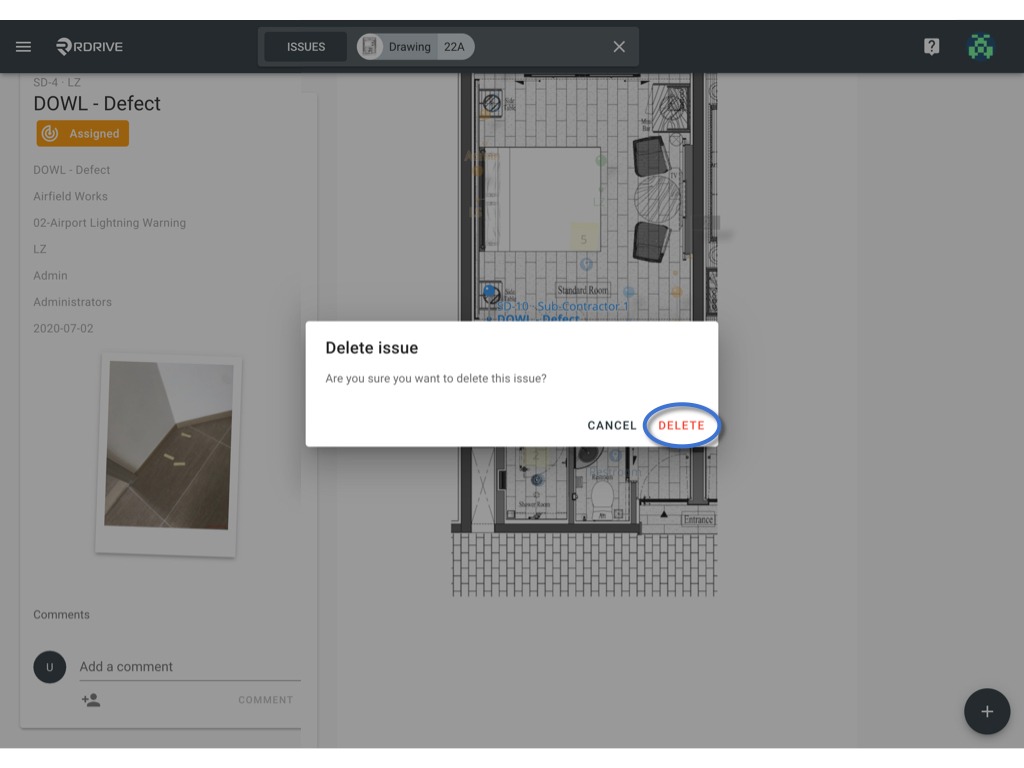The width and height of the screenshot is (1024, 768).
Task: Confirm with the DELETE button
Action: (x=681, y=425)
